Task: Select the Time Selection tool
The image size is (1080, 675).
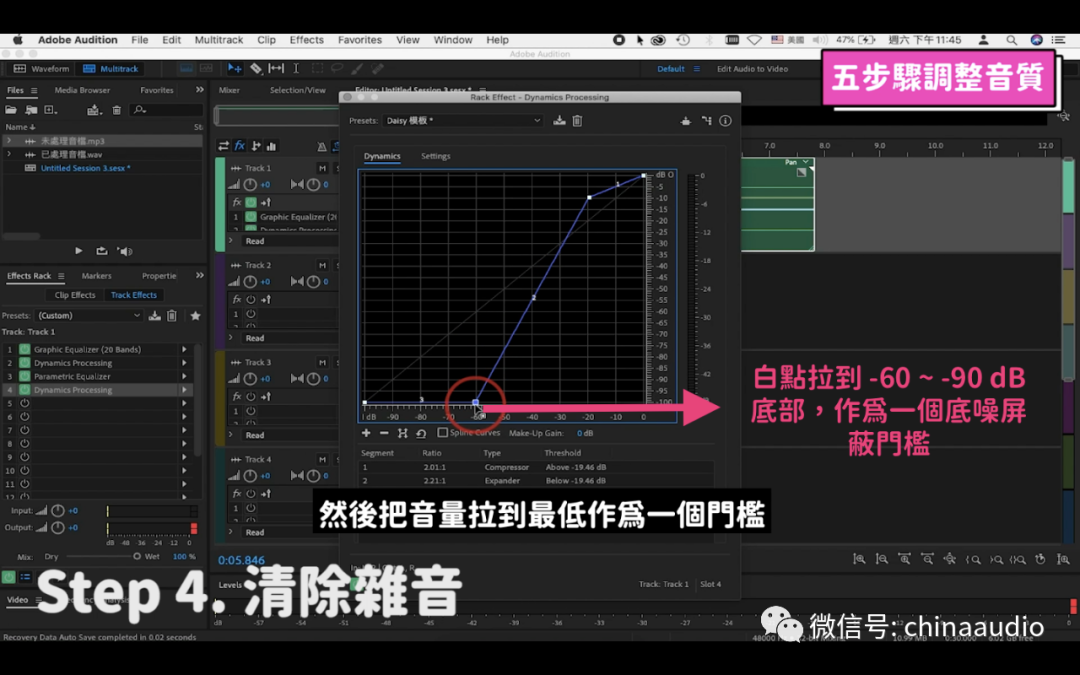Action: [296, 68]
